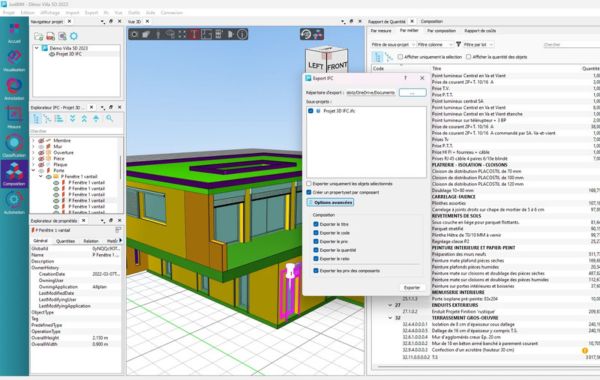Toggle Exporter le ratio checkbox
The height and width of the screenshot is (380, 600).
tap(316, 259)
